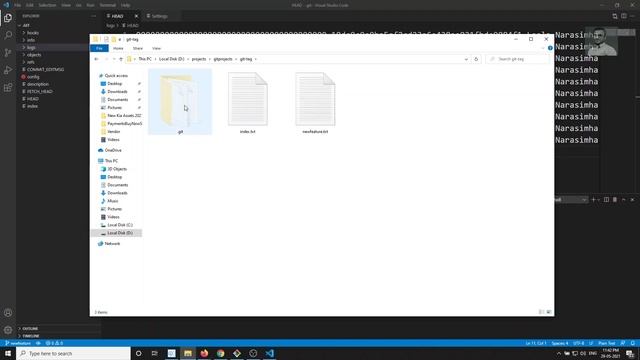Click the up-one-level arrow in File Explorer

click(x=121, y=59)
